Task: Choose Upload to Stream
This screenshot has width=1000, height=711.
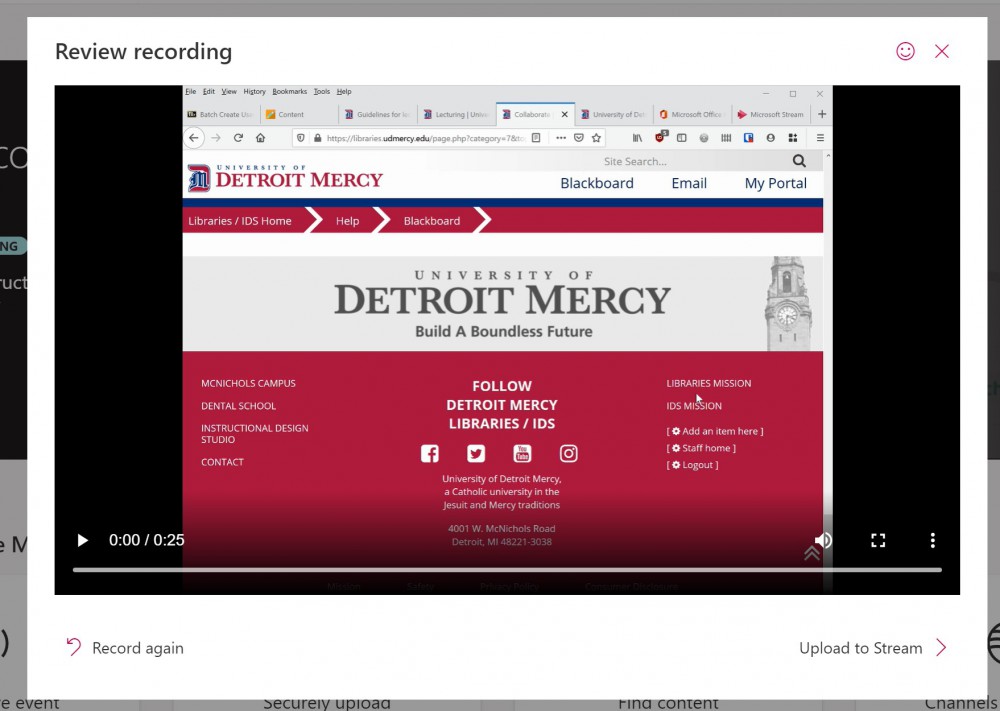Action: 862,648
